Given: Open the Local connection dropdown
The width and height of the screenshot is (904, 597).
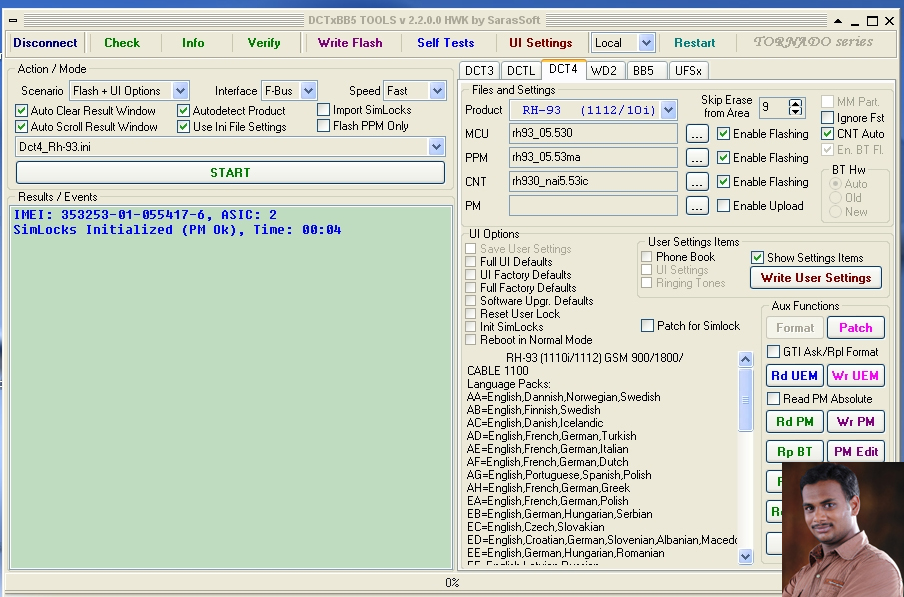Looking at the screenshot, I should pos(646,43).
